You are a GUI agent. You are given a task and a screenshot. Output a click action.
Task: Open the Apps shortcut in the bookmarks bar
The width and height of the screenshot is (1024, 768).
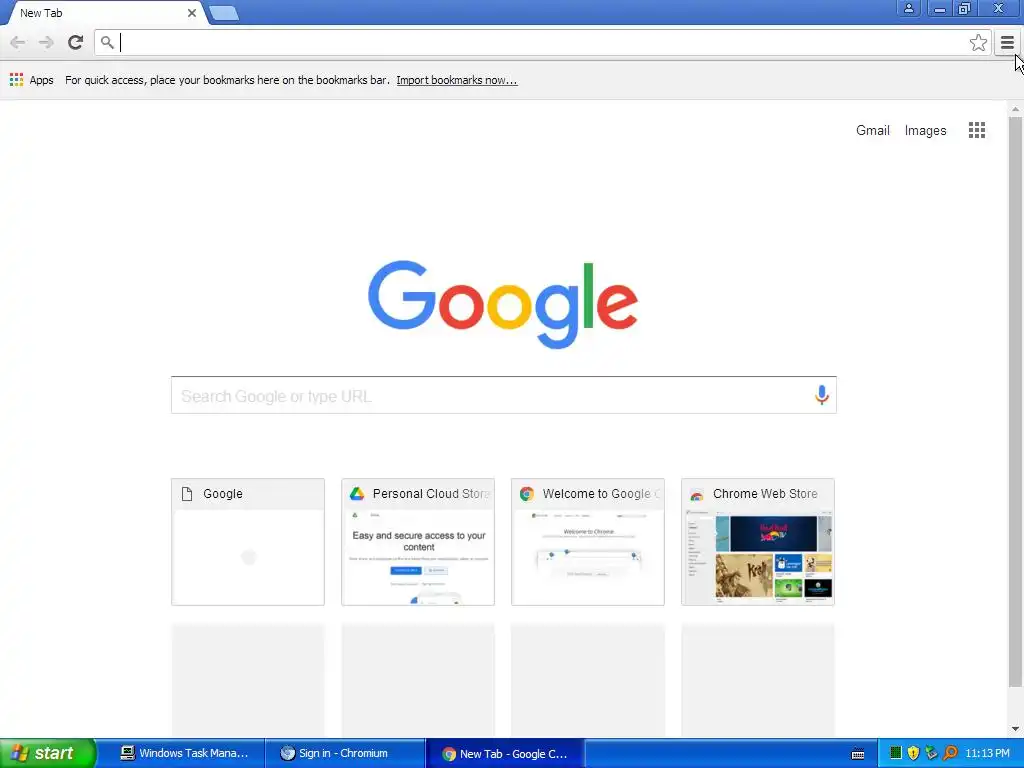click(31, 80)
